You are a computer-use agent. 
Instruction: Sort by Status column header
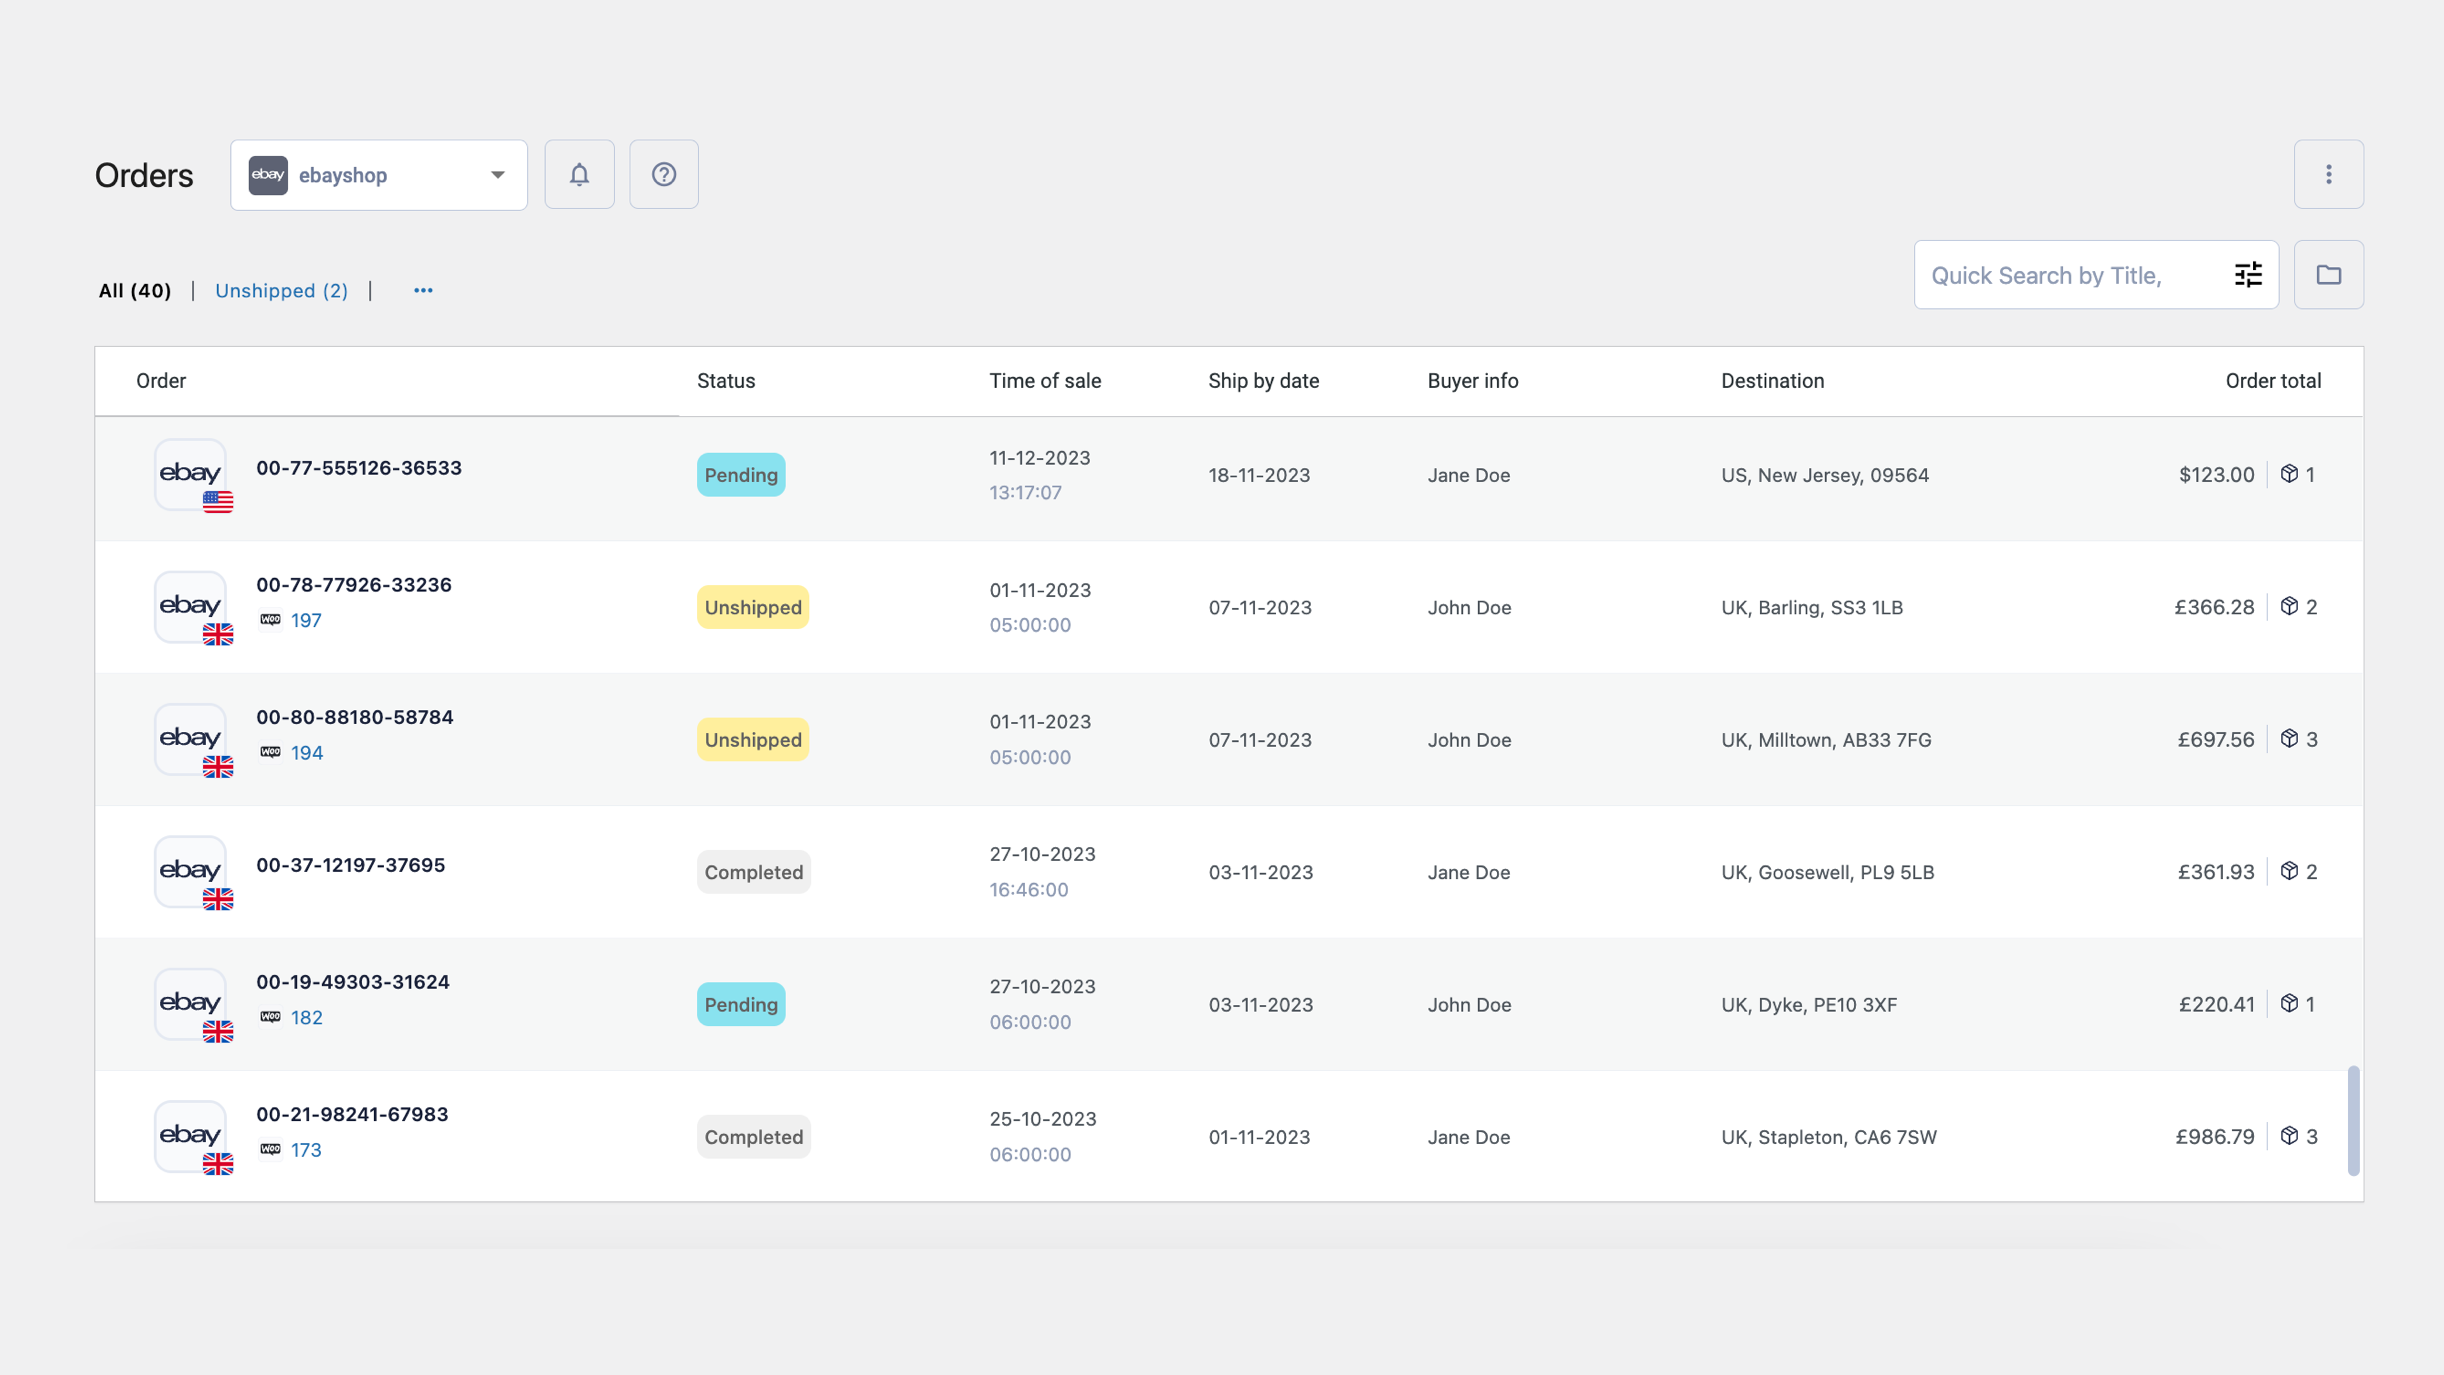pyautogui.click(x=726, y=381)
